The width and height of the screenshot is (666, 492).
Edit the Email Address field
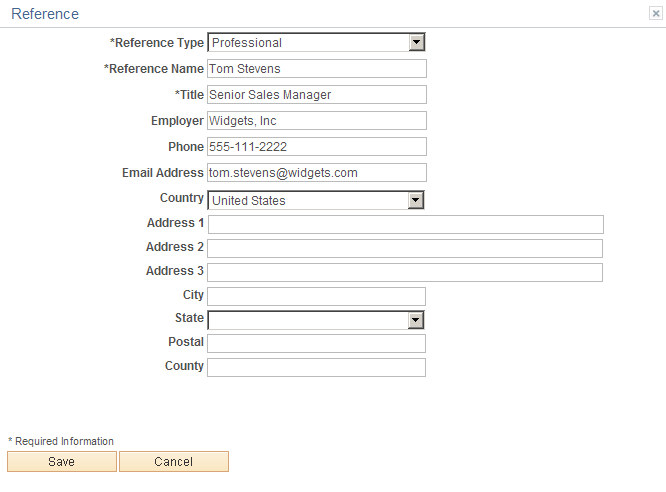pyautogui.click(x=317, y=172)
